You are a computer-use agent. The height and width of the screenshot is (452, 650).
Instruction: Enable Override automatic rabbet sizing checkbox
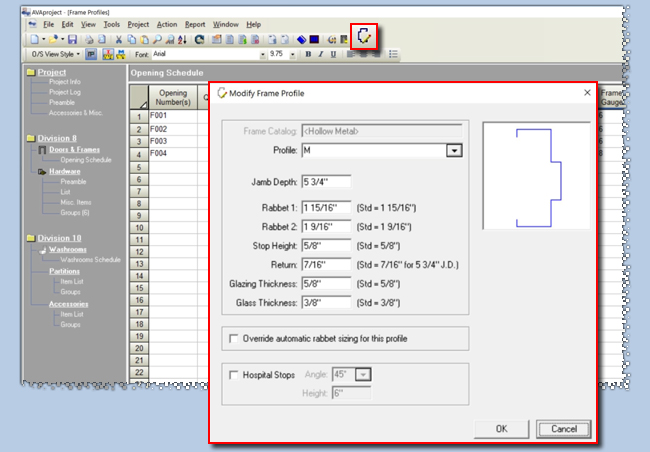pyautogui.click(x=234, y=339)
